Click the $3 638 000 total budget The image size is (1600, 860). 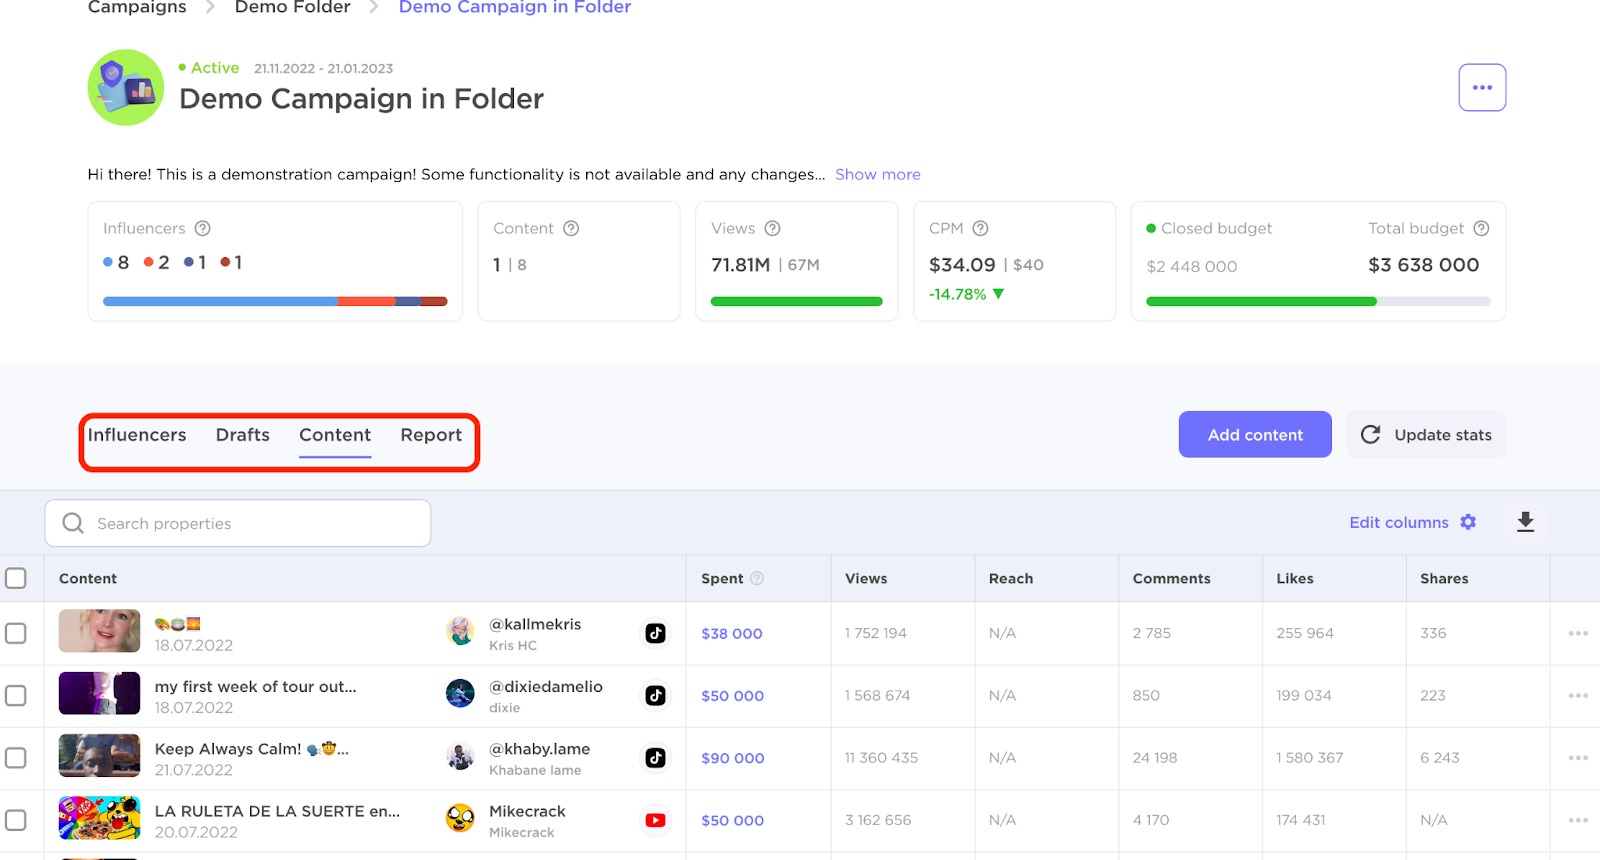(x=1423, y=265)
